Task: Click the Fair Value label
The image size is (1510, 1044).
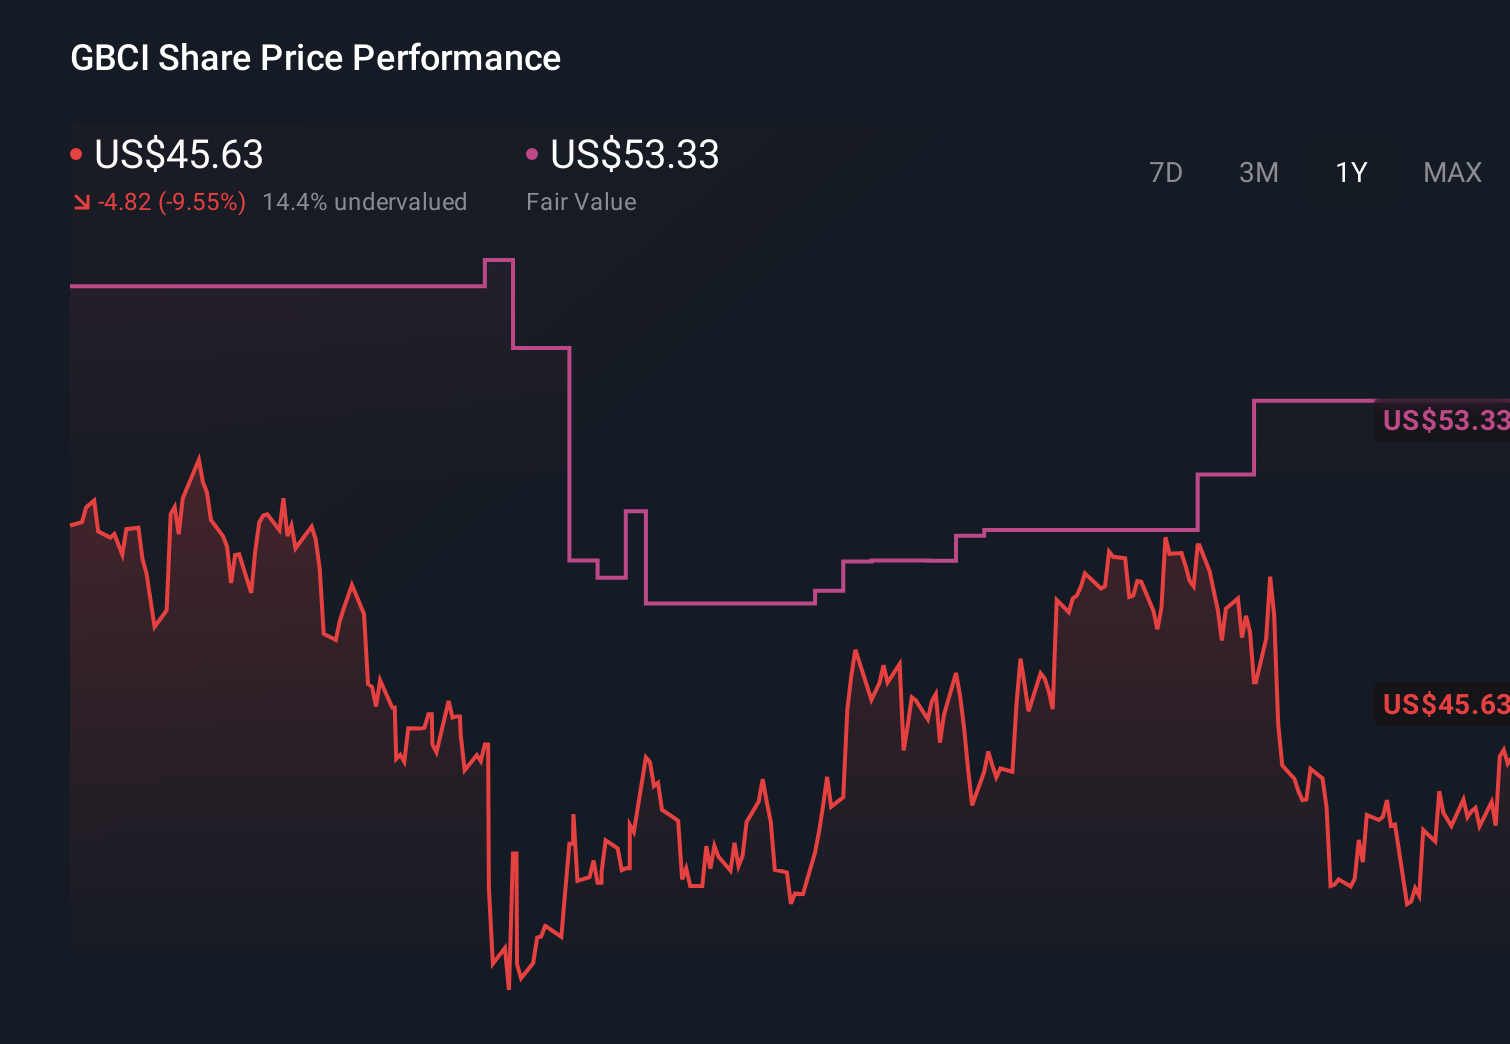Action: [581, 202]
